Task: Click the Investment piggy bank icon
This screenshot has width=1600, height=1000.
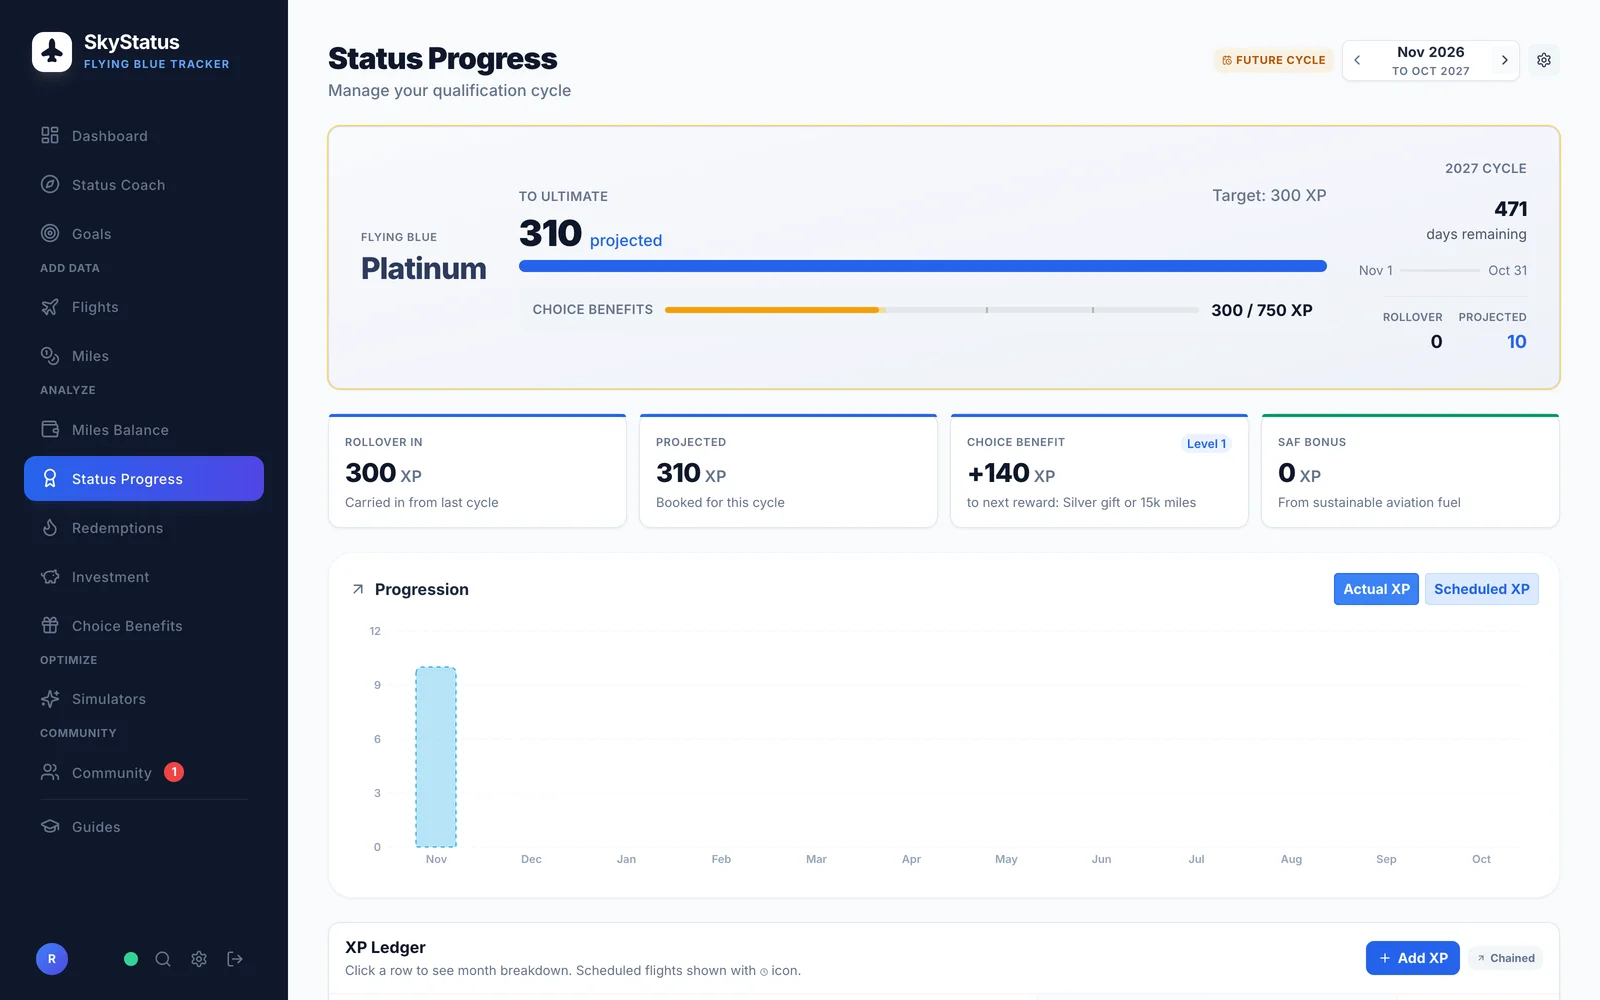Action: coord(50,576)
